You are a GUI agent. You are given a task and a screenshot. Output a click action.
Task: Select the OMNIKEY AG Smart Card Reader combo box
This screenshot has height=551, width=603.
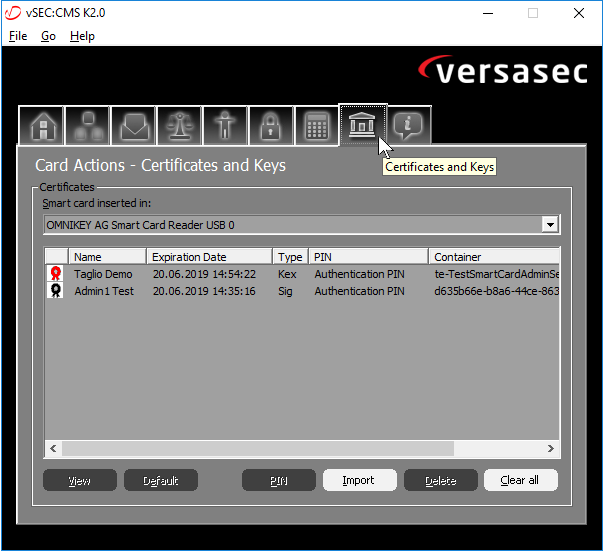(302, 225)
